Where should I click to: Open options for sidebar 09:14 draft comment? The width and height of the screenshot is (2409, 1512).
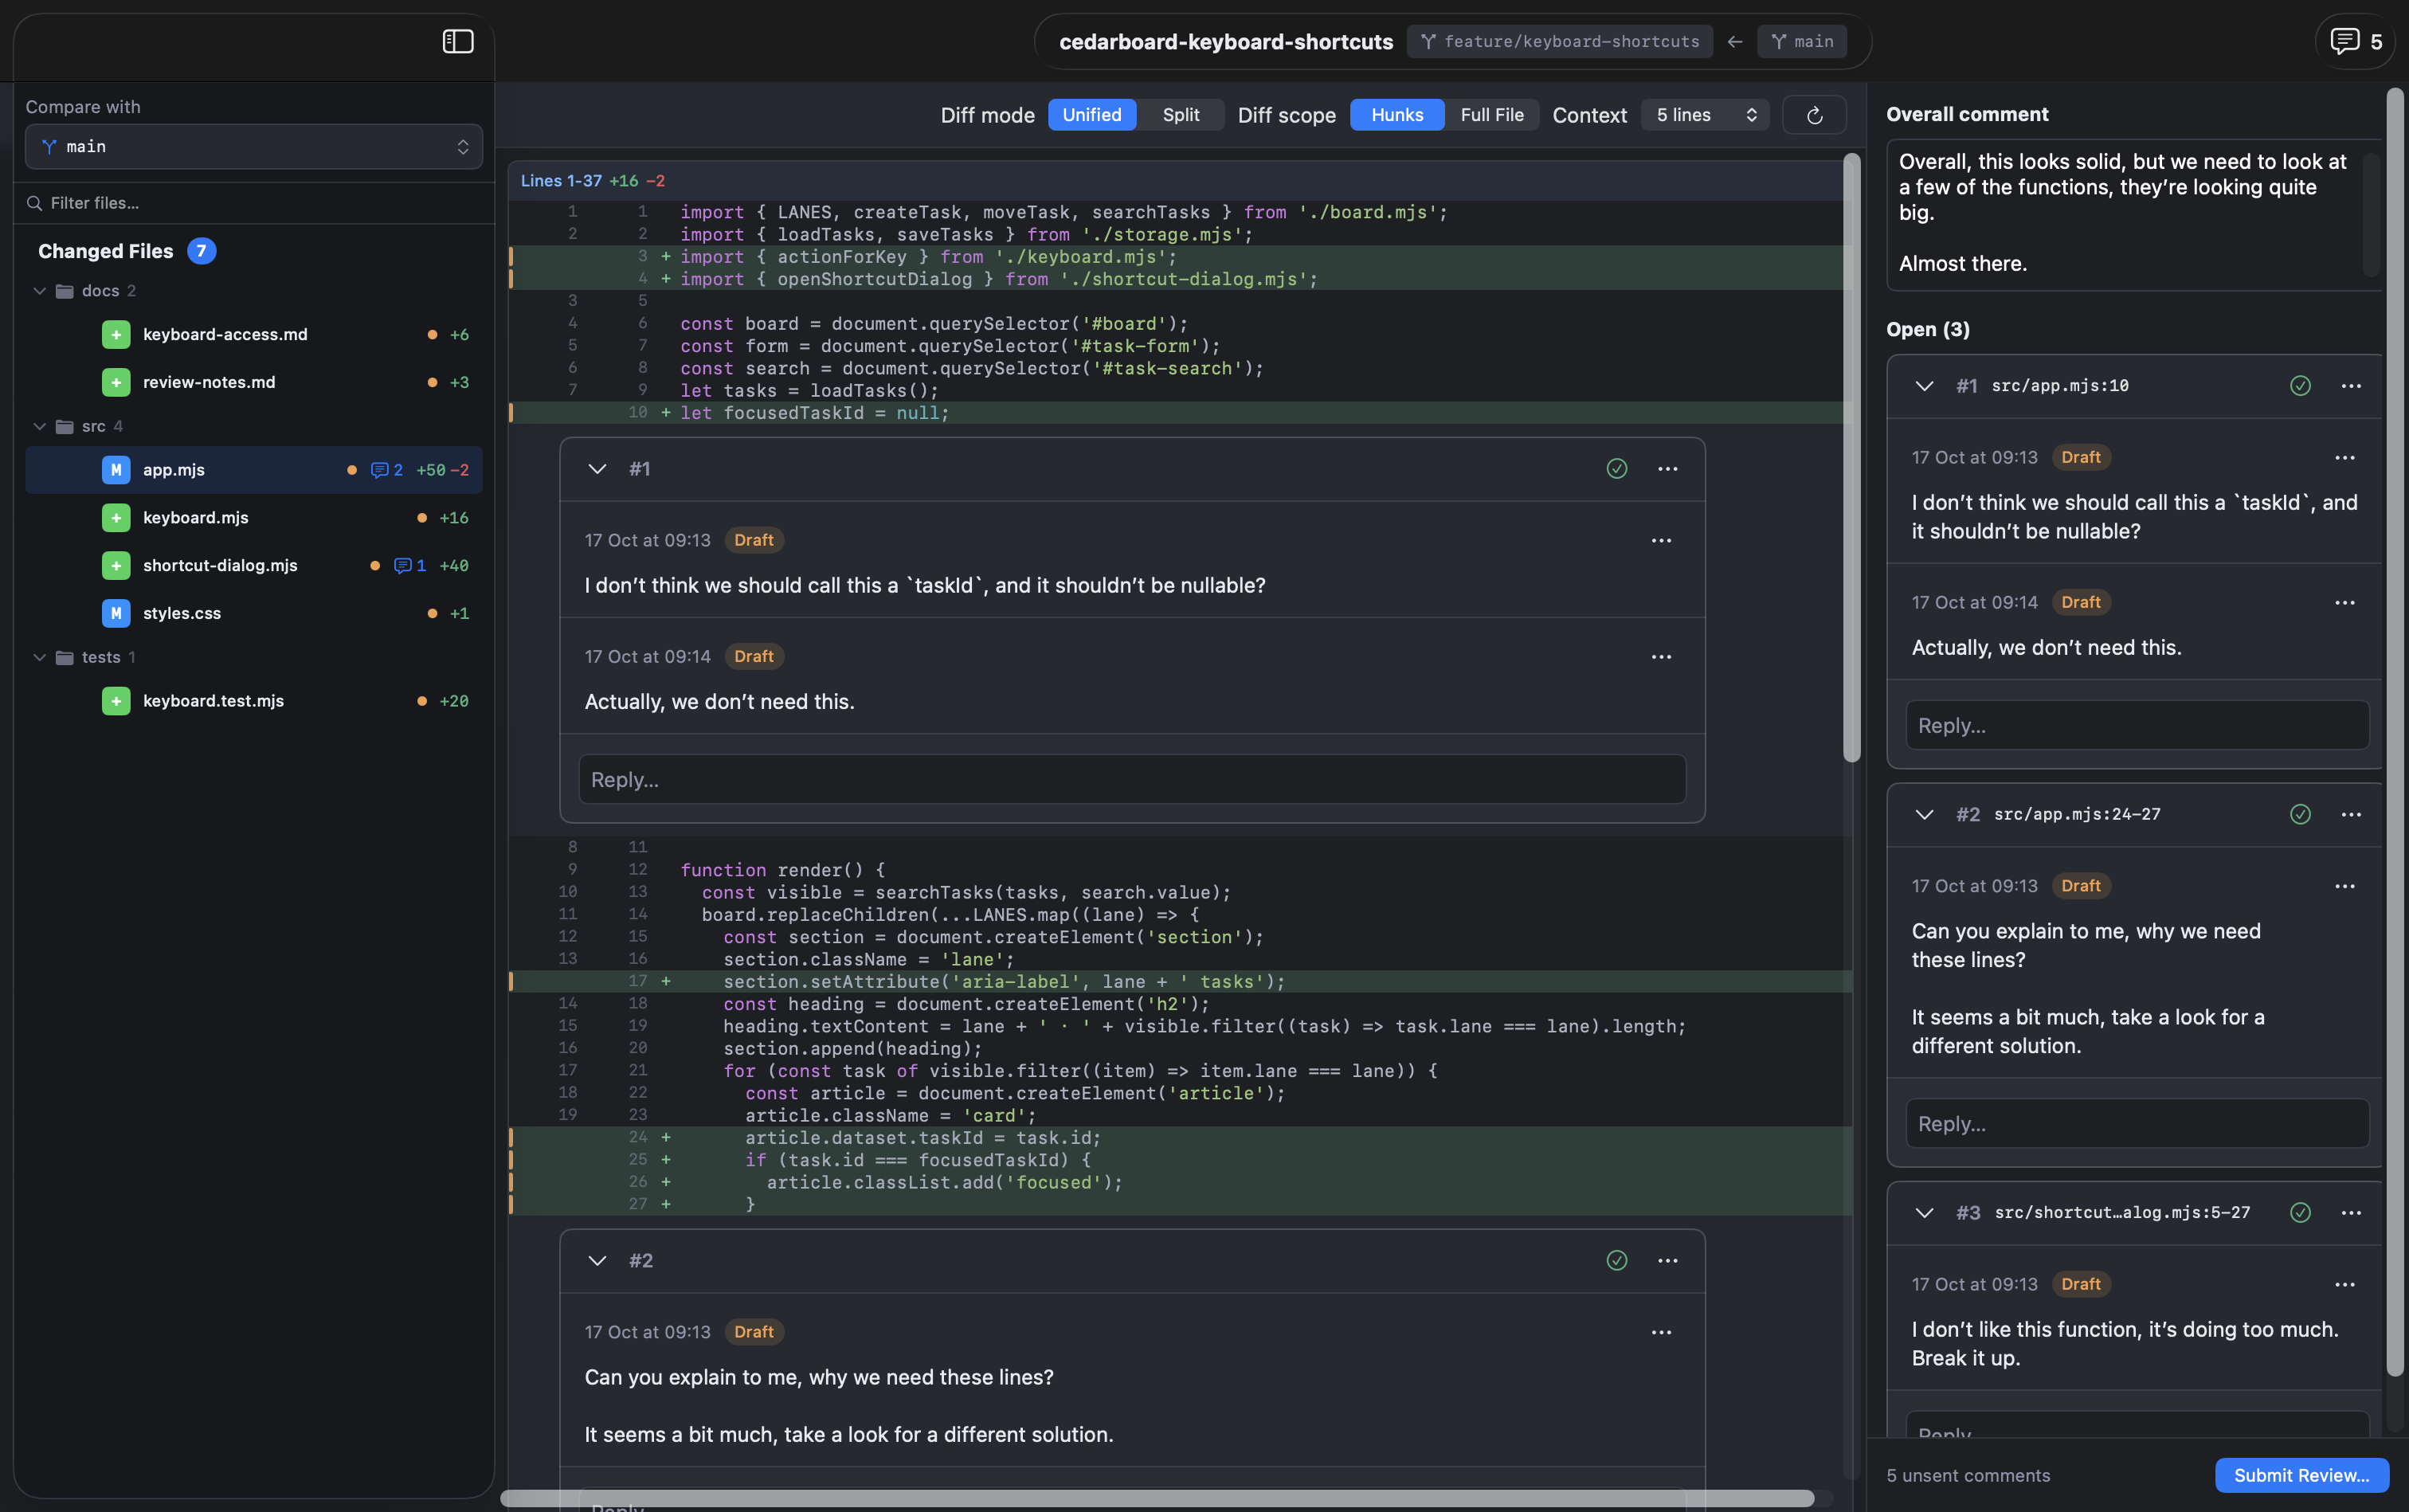pyautogui.click(x=2345, y=603)
